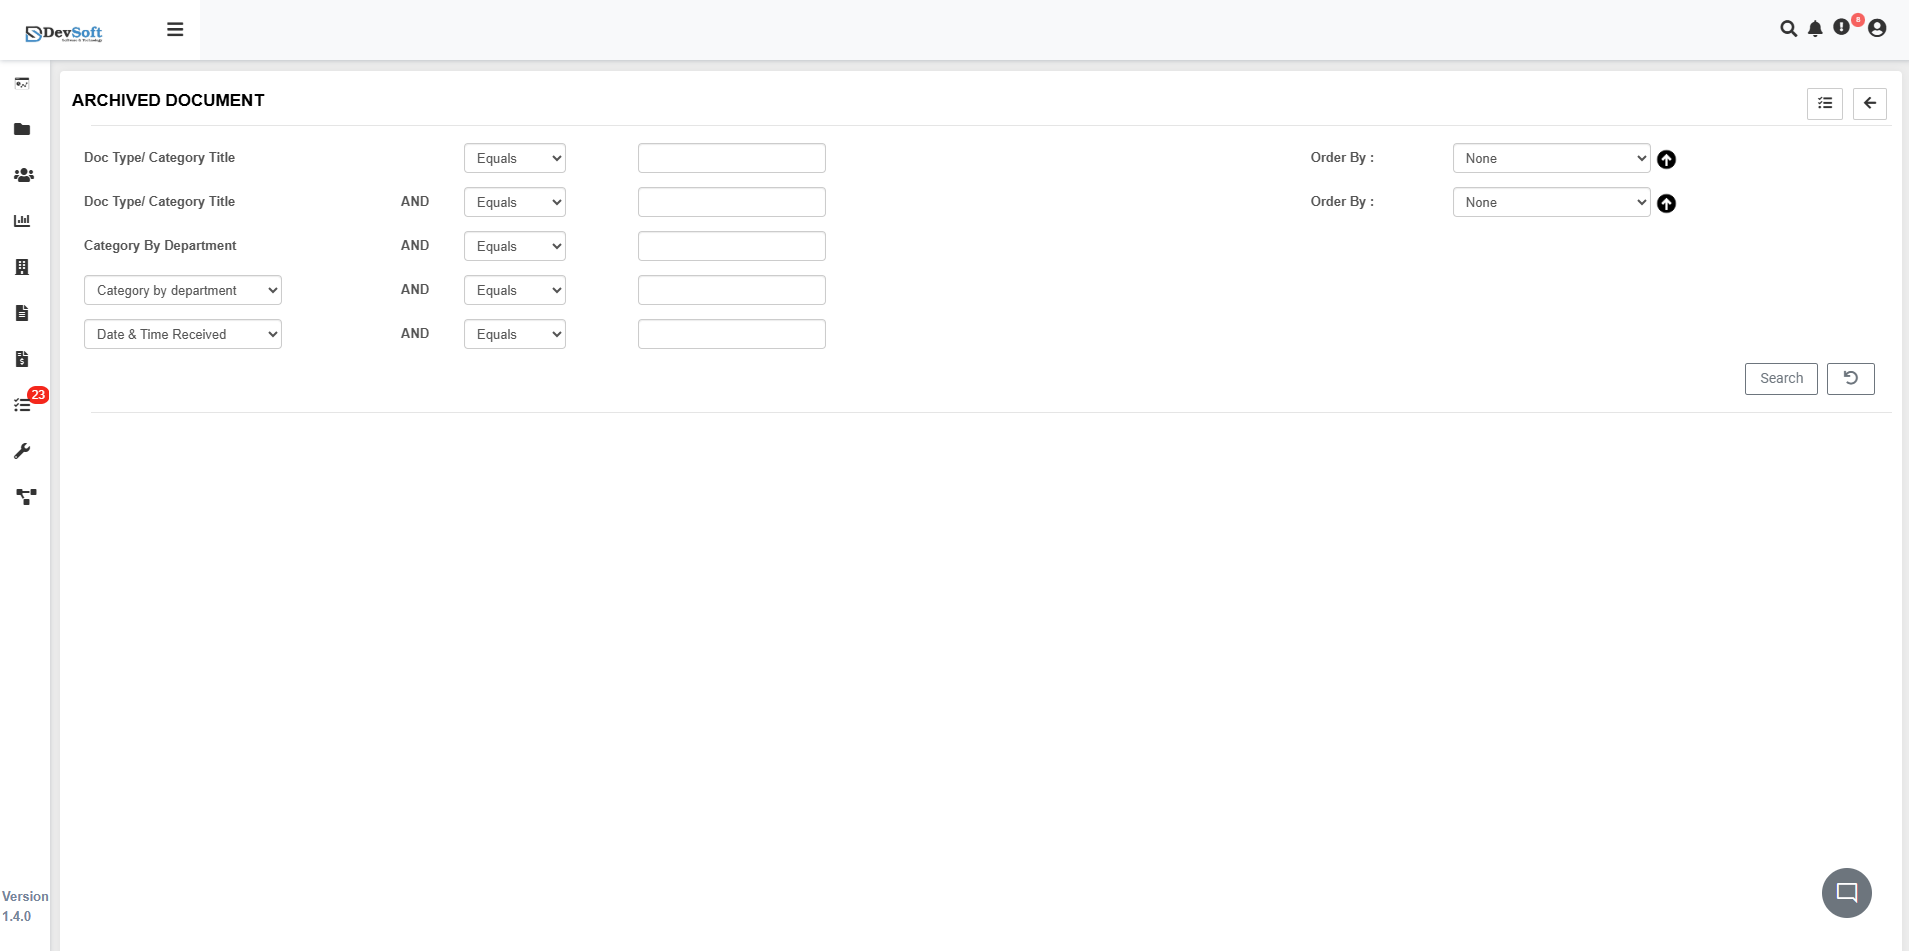1909x951 pixels.
Task: Open the tasks icon with 23 badge
Action: coord(22,403)
